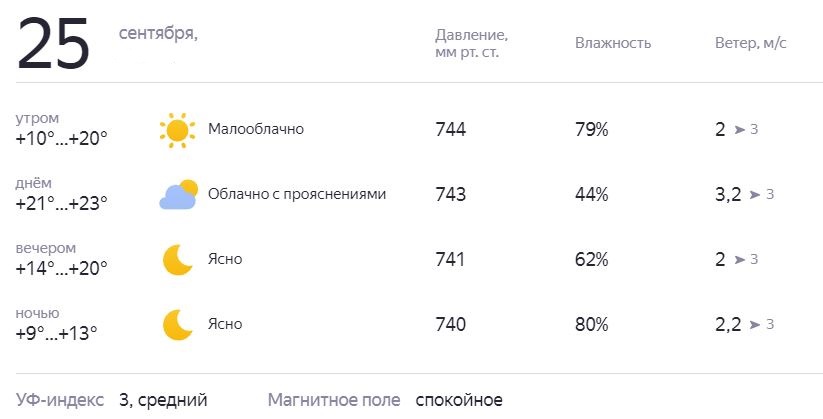Screen dimensions: 823x419
Task: Click the daytime pressure value 743
Action: pyautogui.click(x=450, y=195)
